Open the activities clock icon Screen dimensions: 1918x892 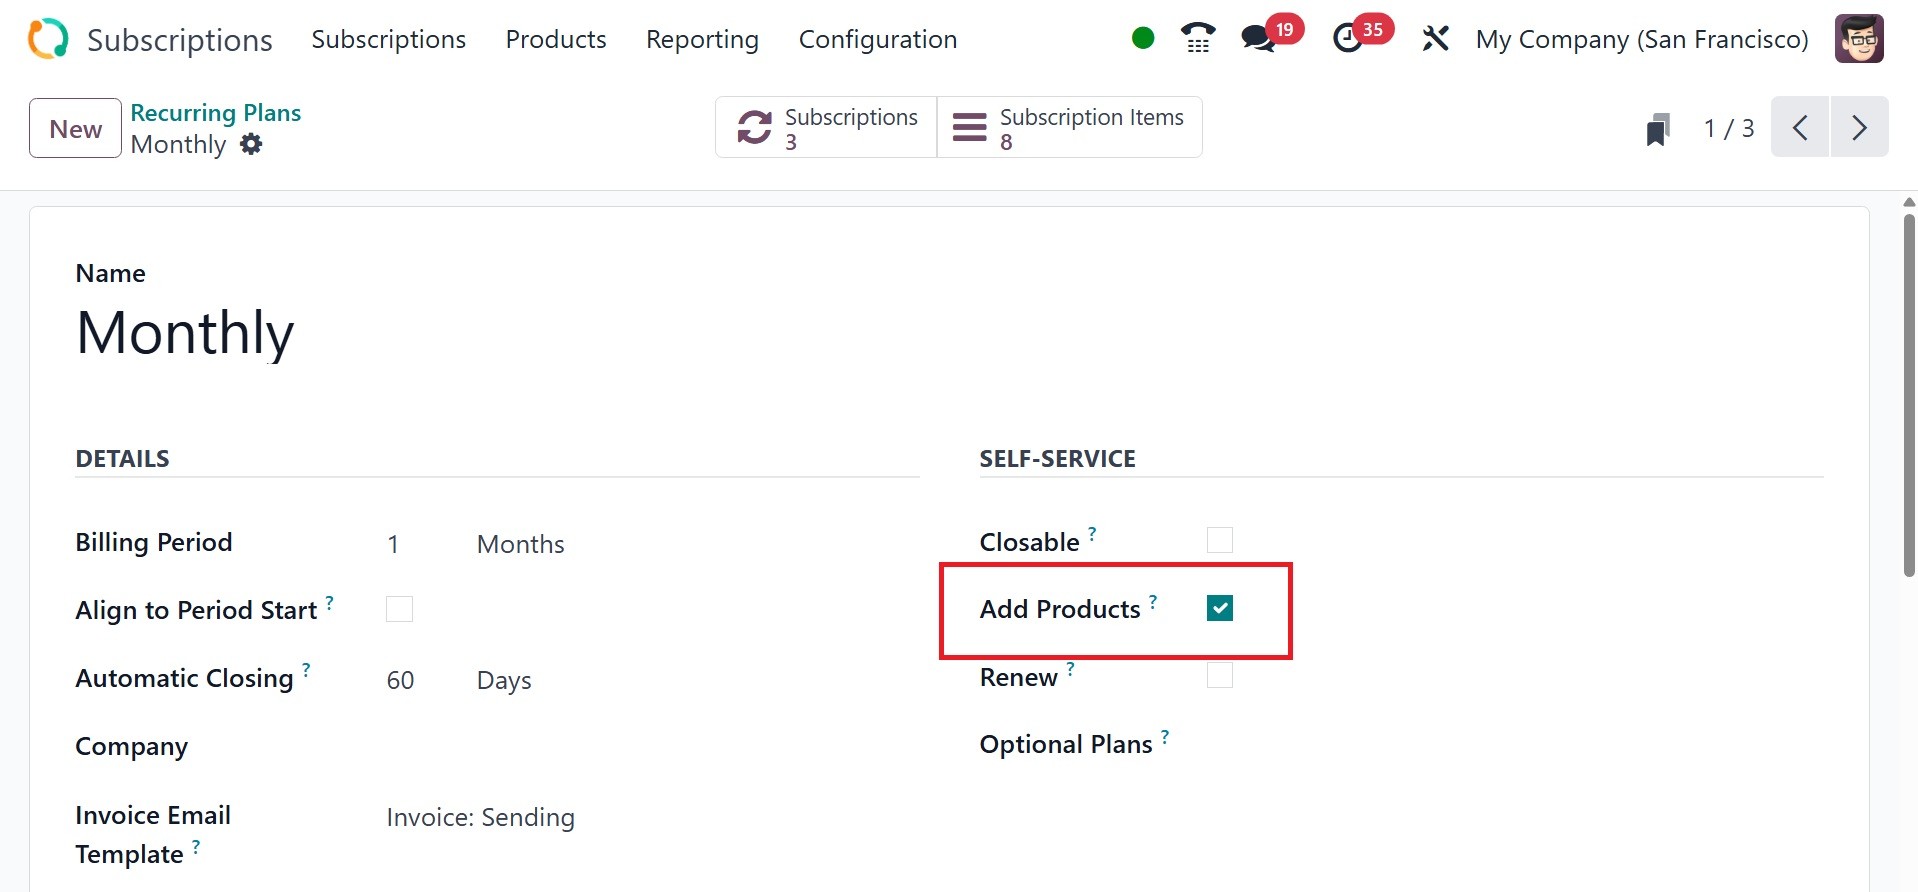click(x=1348, y=39)
